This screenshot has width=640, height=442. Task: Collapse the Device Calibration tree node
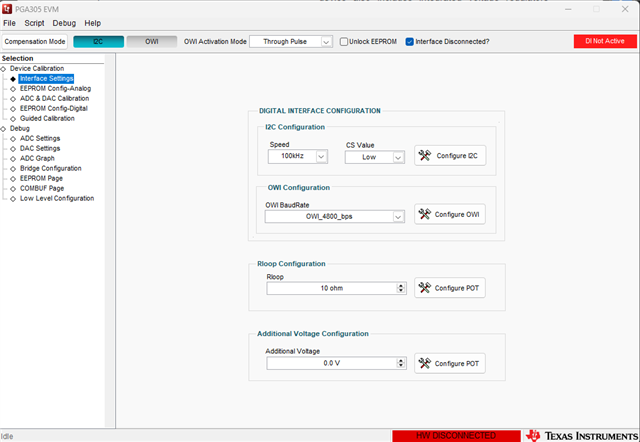tap(3, 69)
